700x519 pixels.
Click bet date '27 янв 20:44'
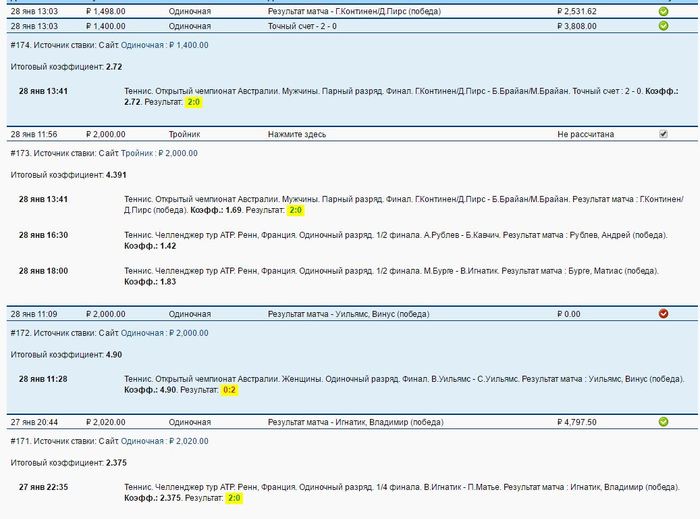point(34,422)
